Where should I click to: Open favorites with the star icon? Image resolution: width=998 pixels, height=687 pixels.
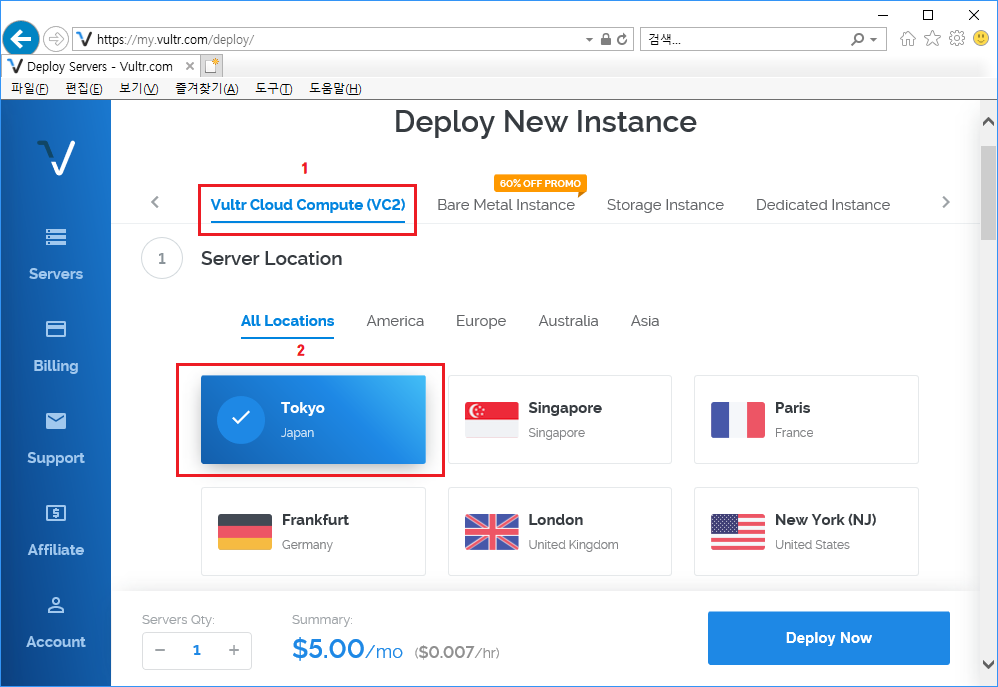(932, 39)
